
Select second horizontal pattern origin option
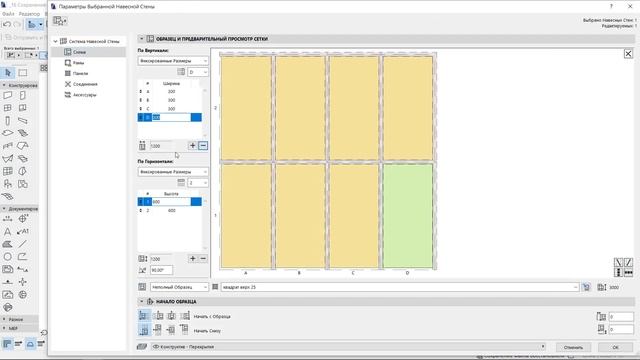[x=158, y=316]
